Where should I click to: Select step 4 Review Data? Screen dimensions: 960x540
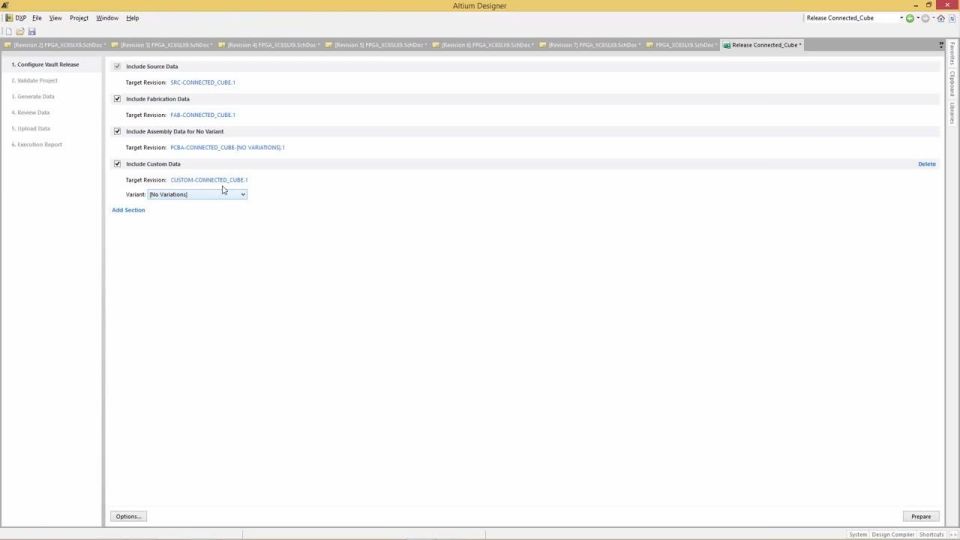tap(31, 112)
